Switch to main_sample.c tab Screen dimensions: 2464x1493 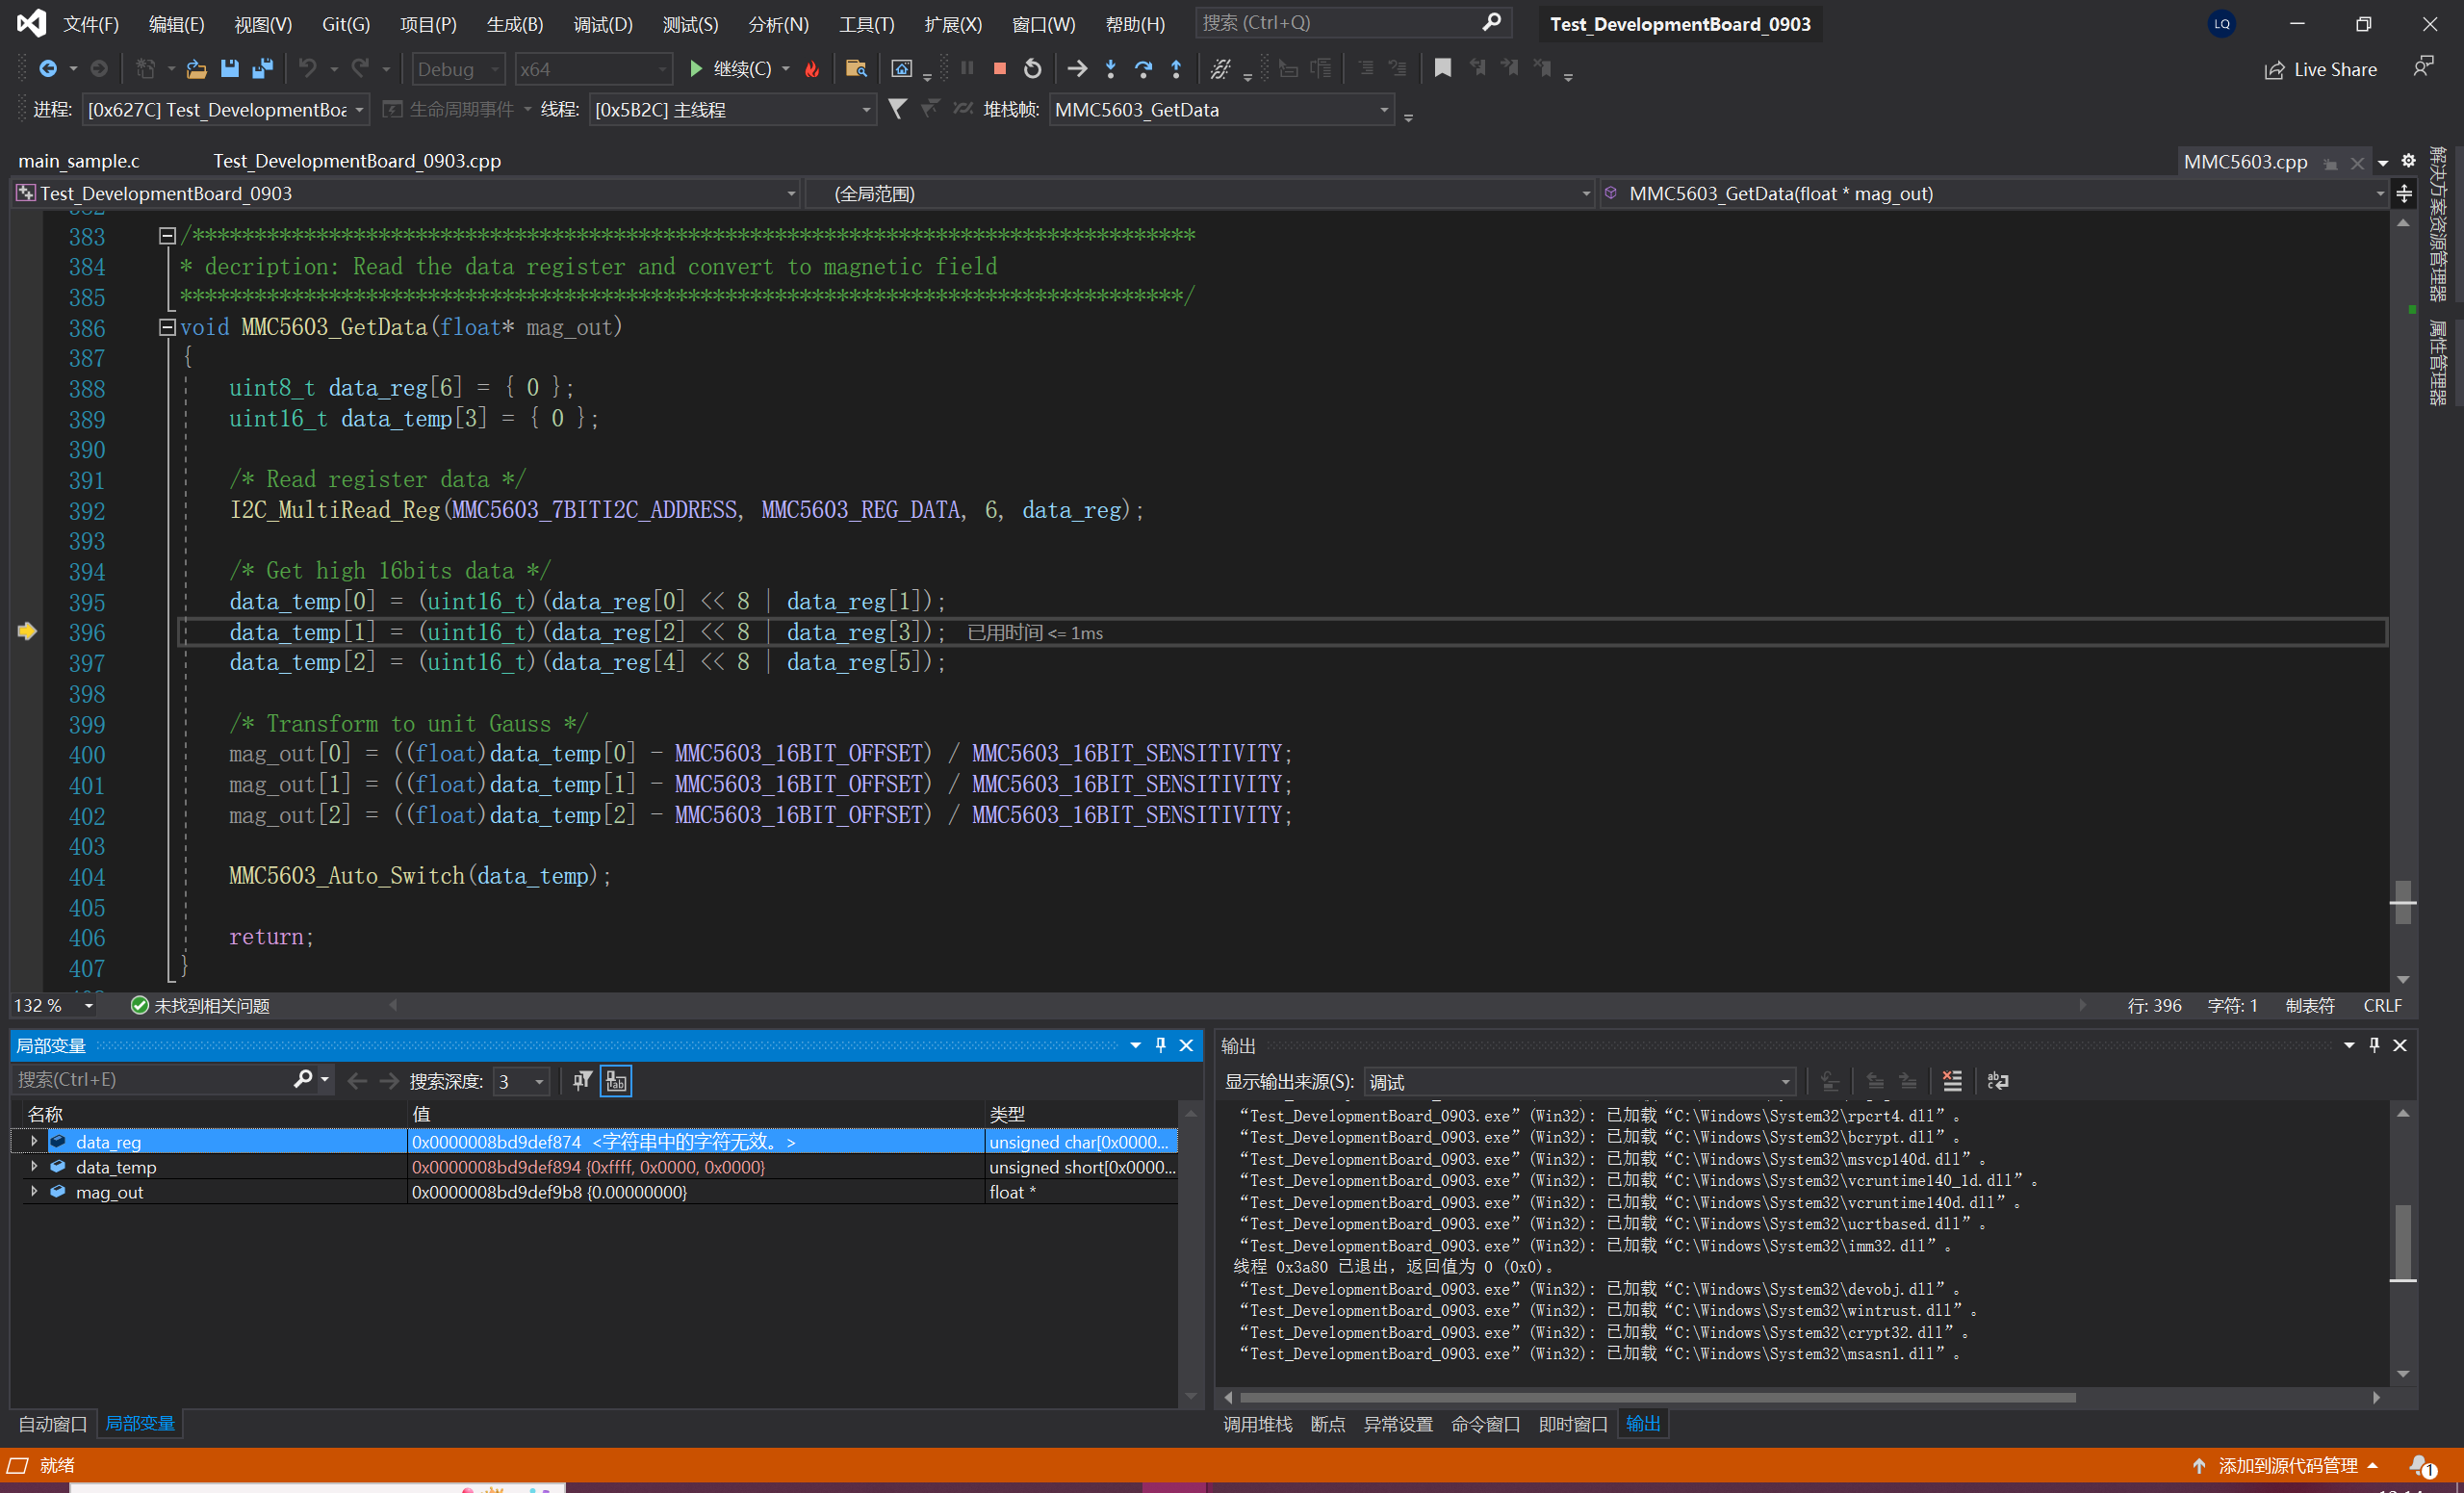click(x=79, y=160)
